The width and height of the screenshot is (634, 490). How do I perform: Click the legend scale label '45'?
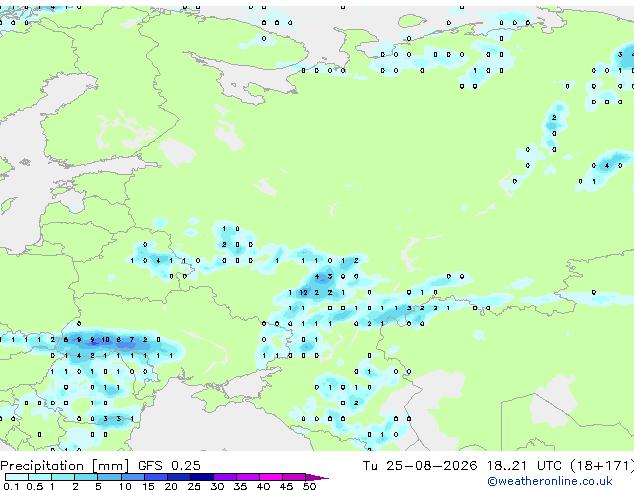286,486
